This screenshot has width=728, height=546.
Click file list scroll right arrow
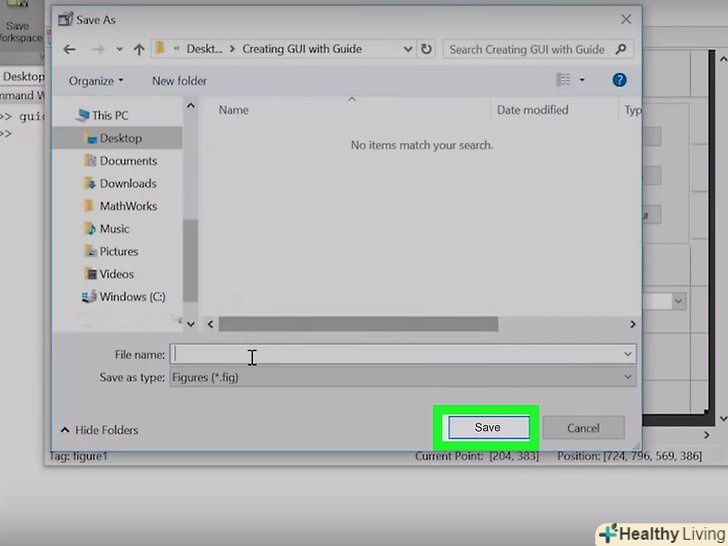[x=632, y=325]
